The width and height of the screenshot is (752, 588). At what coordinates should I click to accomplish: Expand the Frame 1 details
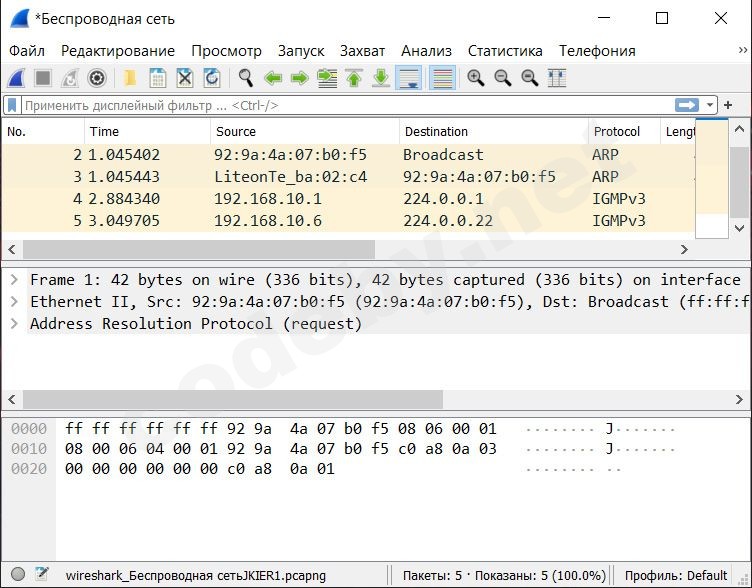coord(14,280)
